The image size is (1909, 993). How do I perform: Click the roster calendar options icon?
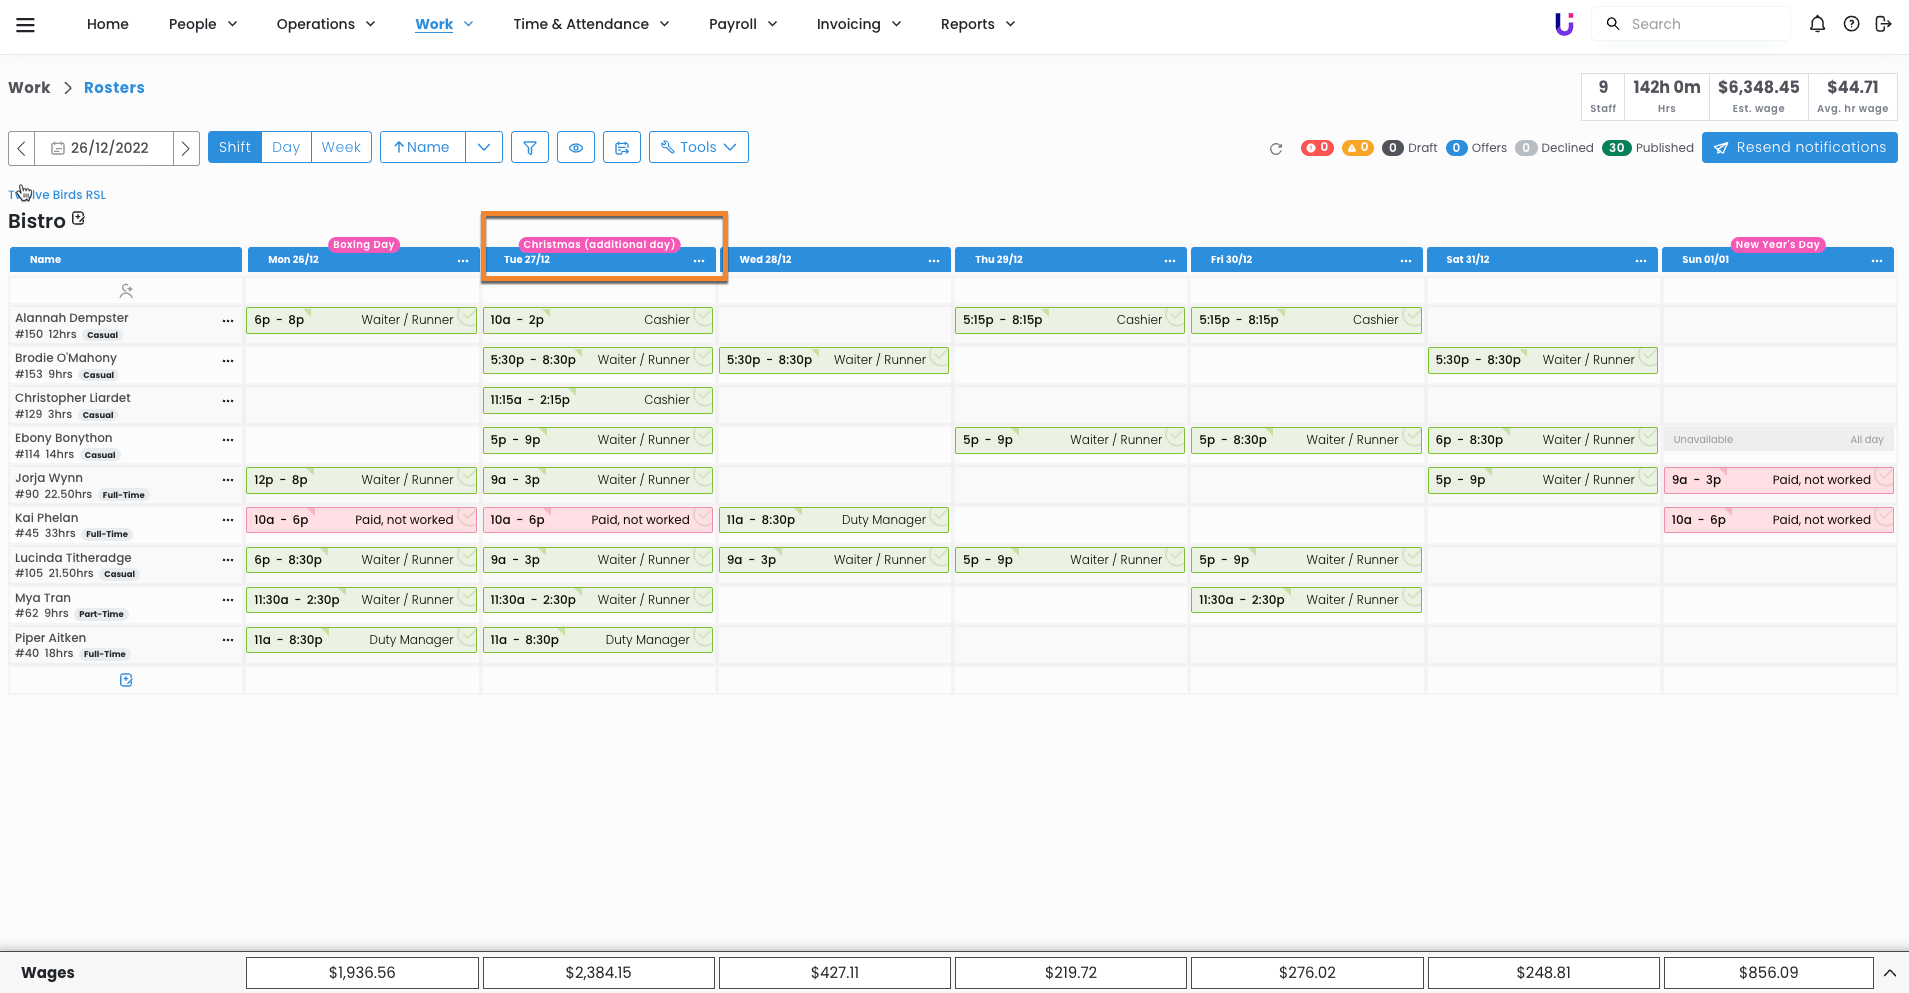pyautogui.click(x=621, y=147)
